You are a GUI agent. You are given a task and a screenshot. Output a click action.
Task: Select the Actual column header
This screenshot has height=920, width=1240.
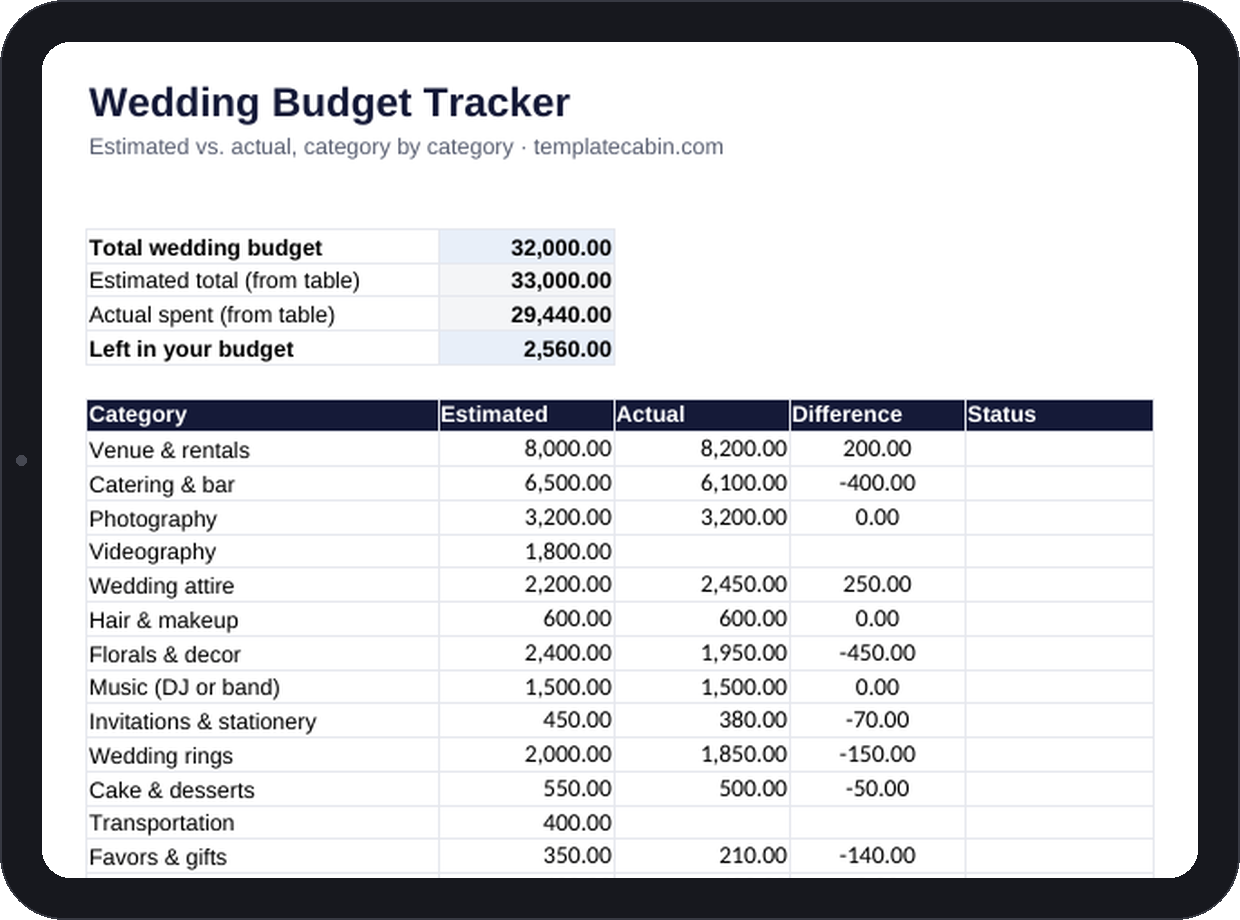tap(702, 415)
